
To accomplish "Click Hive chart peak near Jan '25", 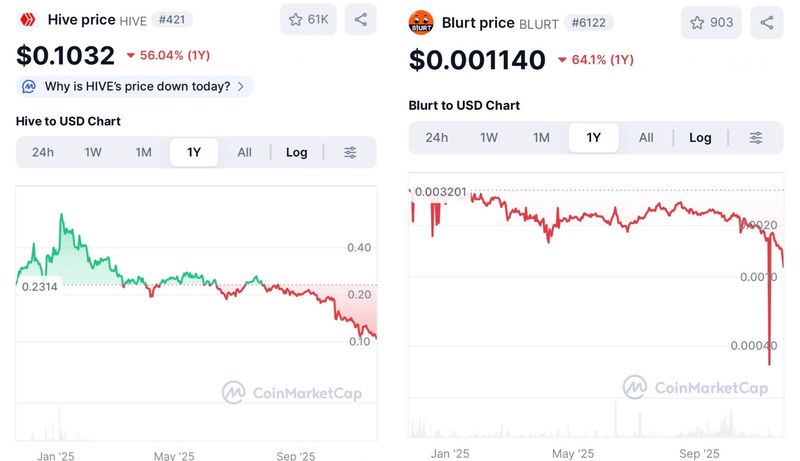I will coord(62,214).
